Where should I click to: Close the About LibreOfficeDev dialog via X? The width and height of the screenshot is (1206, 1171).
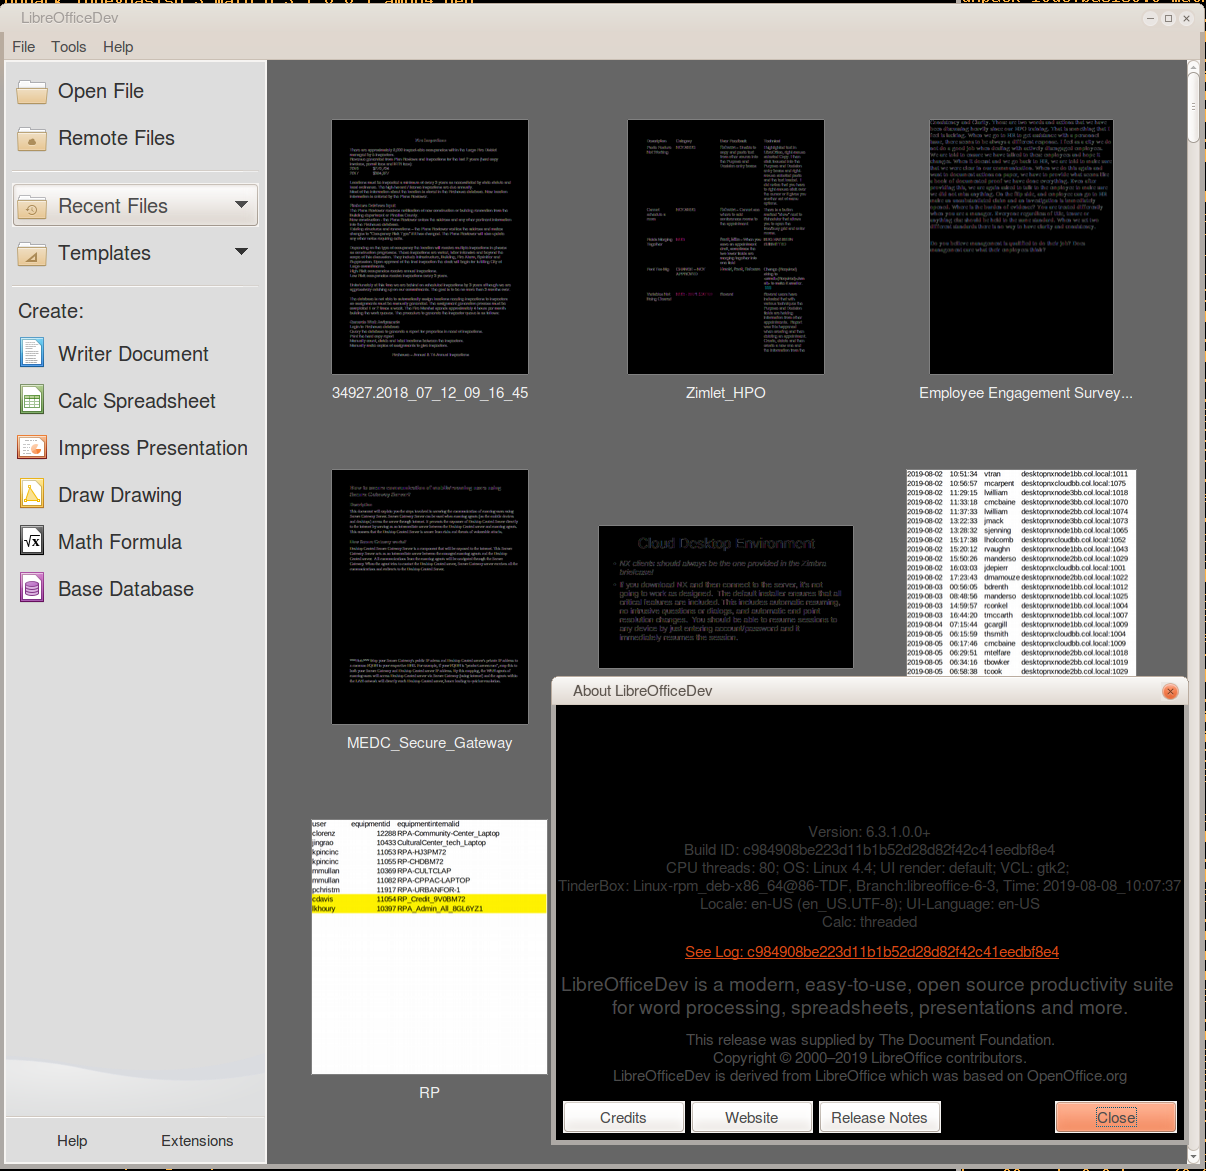point(1170,691)
